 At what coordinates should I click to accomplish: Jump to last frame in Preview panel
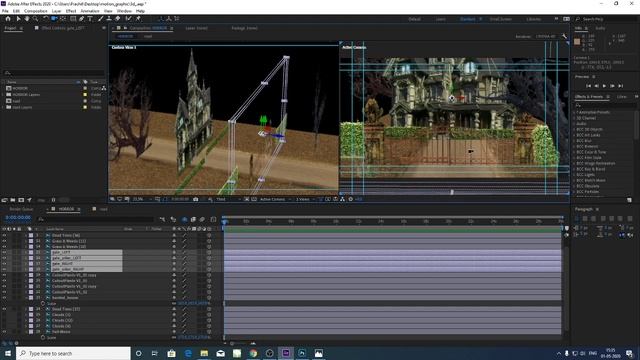click(620, 86)
